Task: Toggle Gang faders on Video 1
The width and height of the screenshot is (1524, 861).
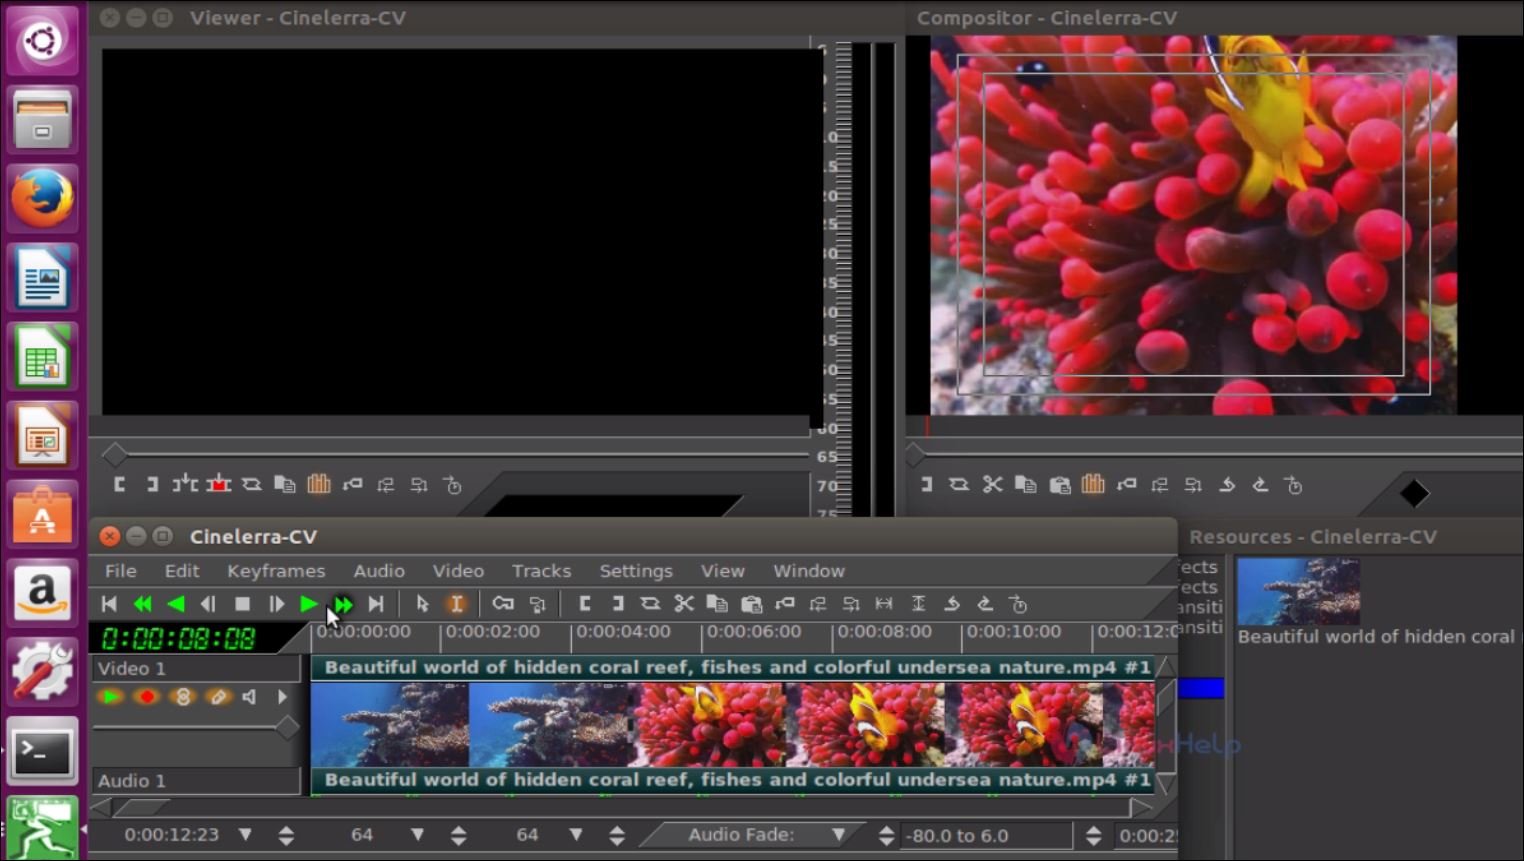Action: [183, 697]
